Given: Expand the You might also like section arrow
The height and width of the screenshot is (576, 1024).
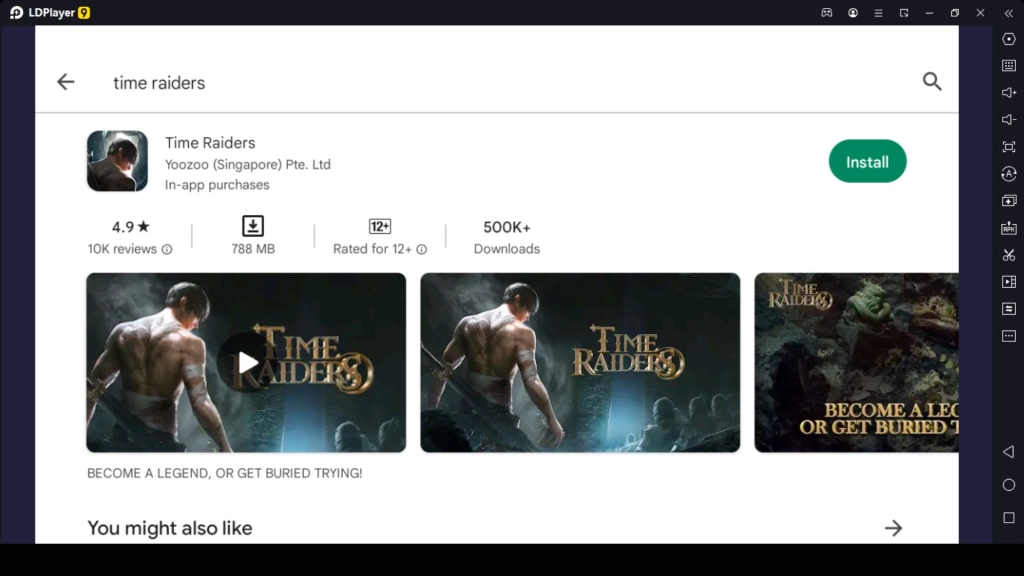Looking at the screenshot, I should [x=893, y=528].
